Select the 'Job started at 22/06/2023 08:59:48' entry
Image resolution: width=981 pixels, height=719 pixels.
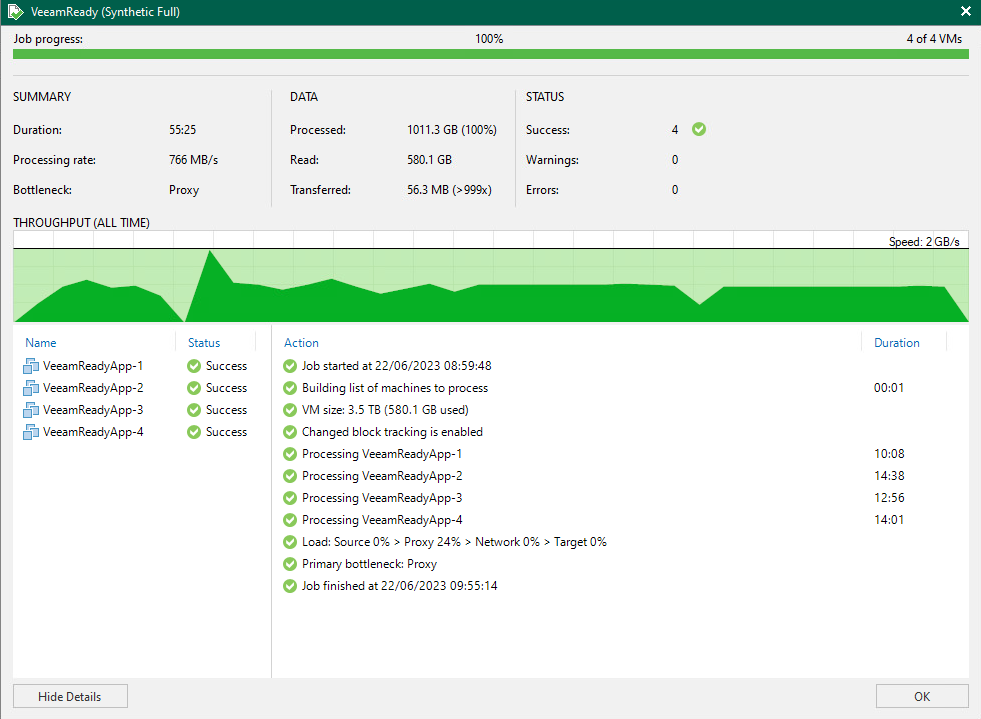[397, 366]
